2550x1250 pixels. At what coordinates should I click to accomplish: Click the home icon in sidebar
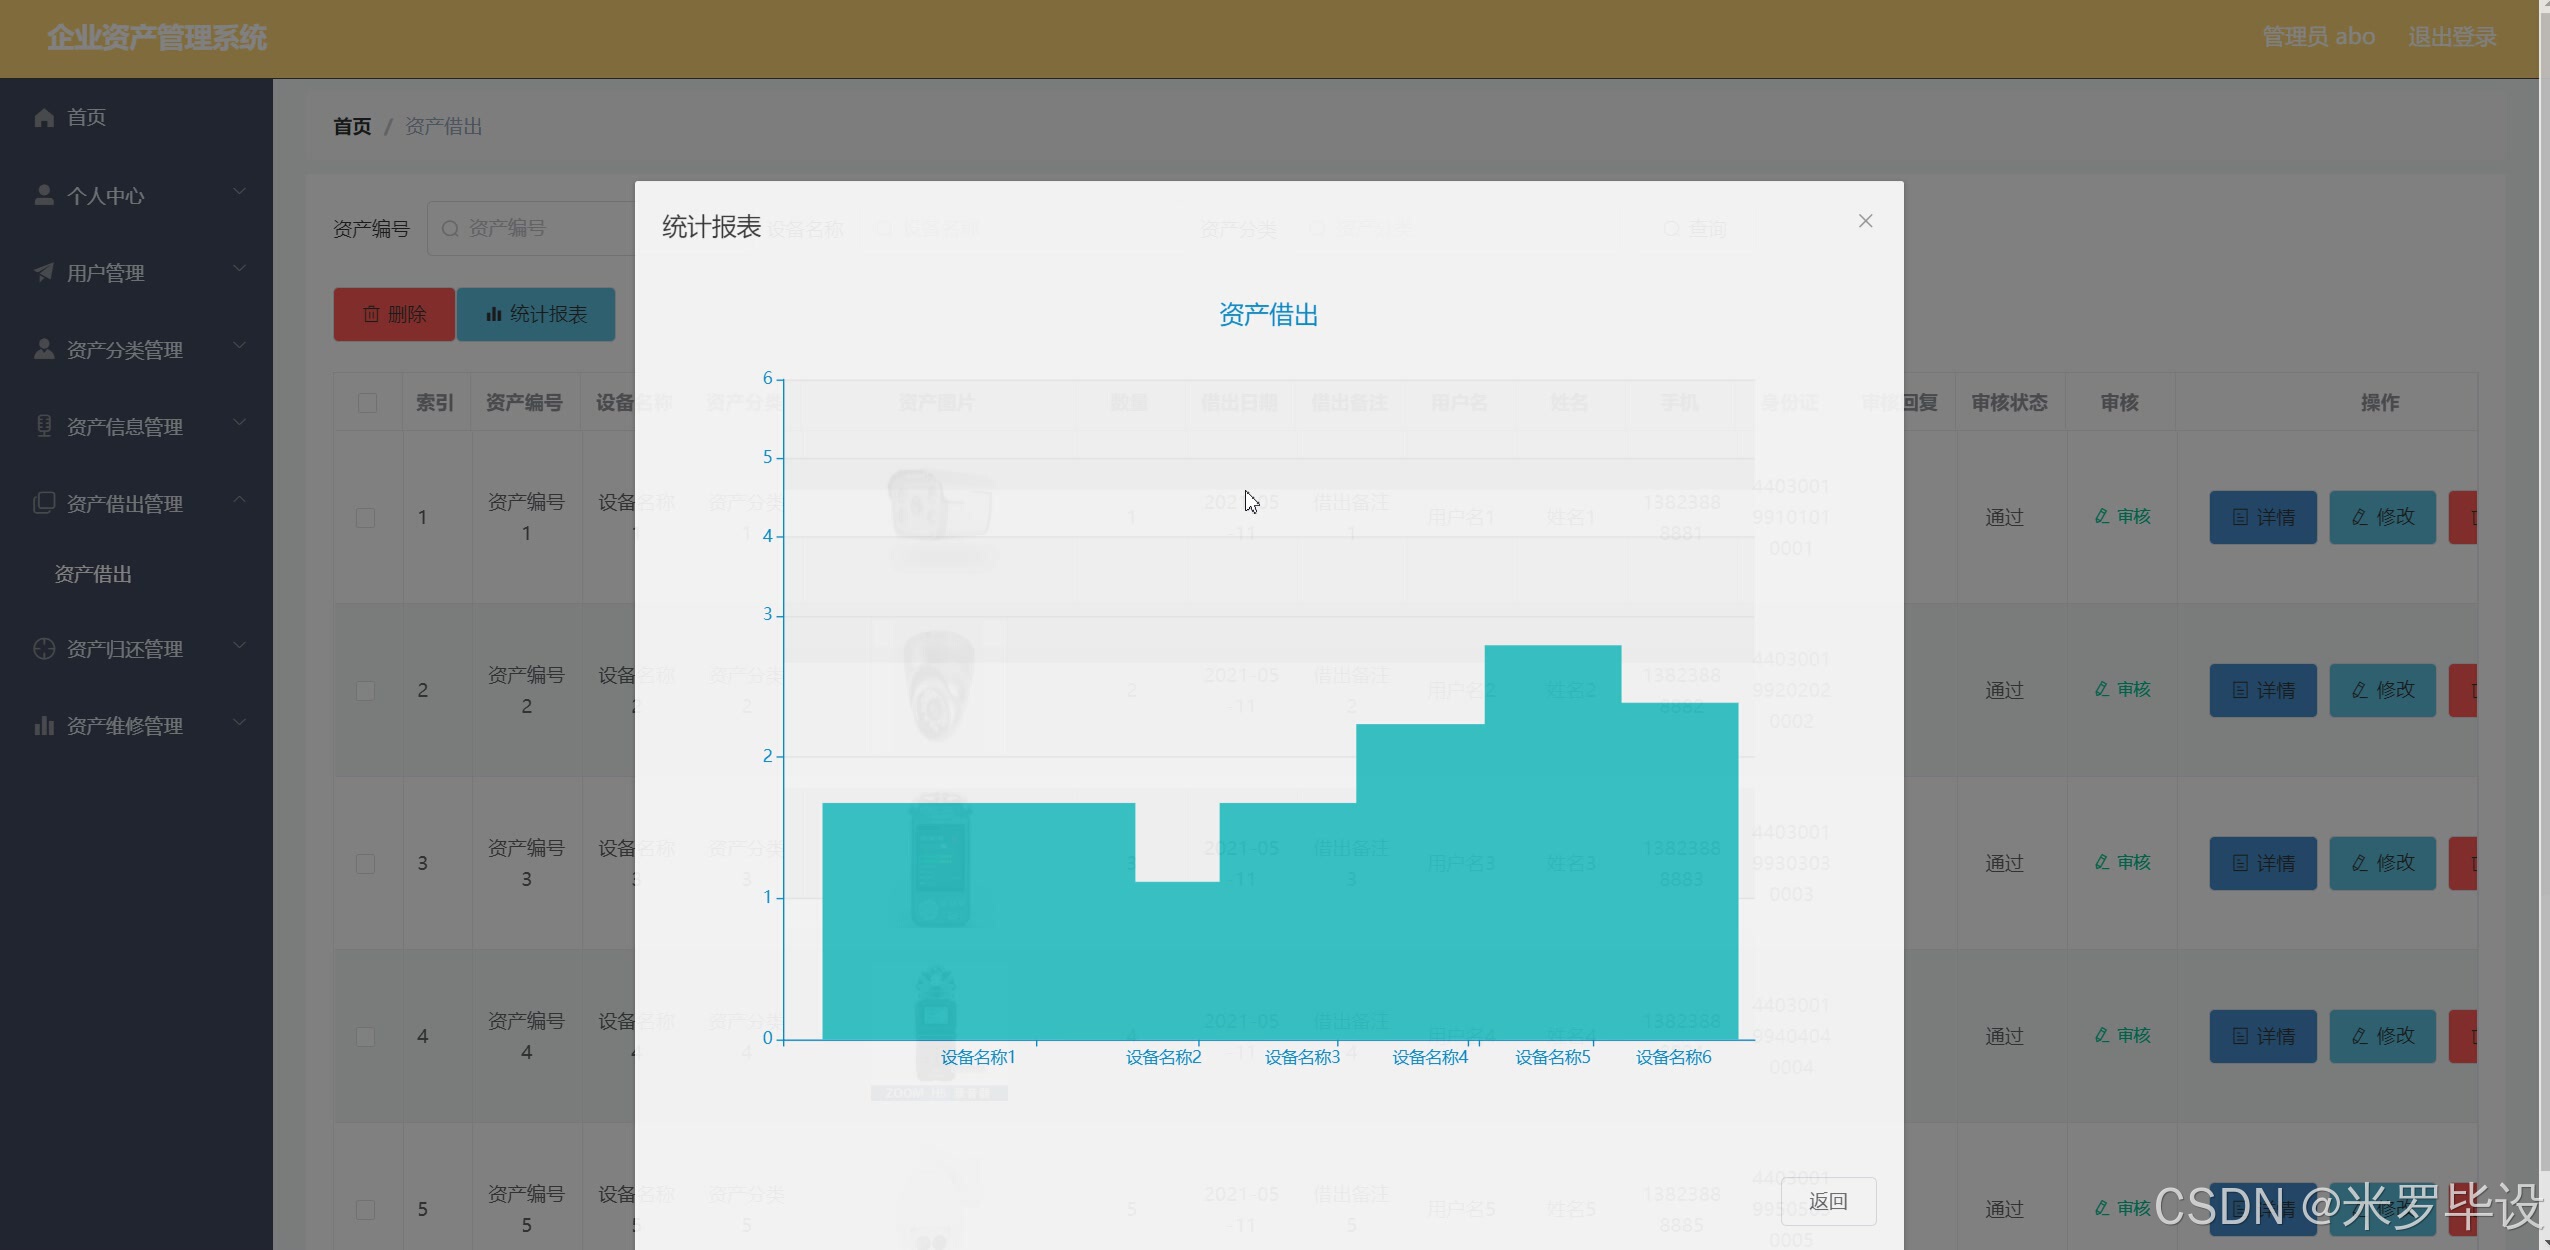[x=44, y=118]
